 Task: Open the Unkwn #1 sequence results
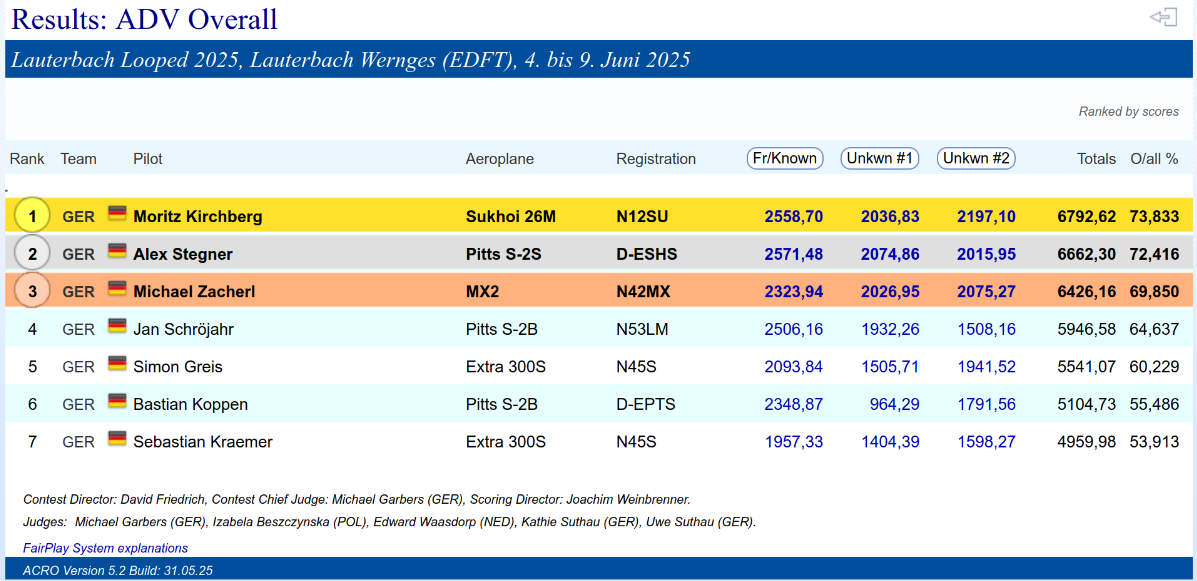(x=880, y=158)
